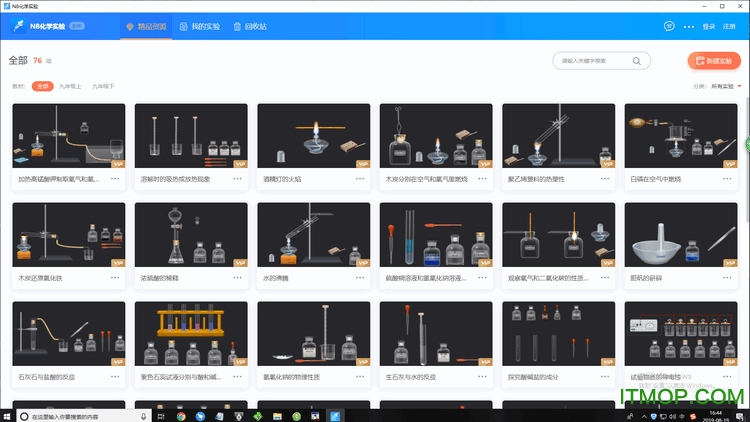
Task: Select the 九年级上 textbook filter
Action: [71, 87]
